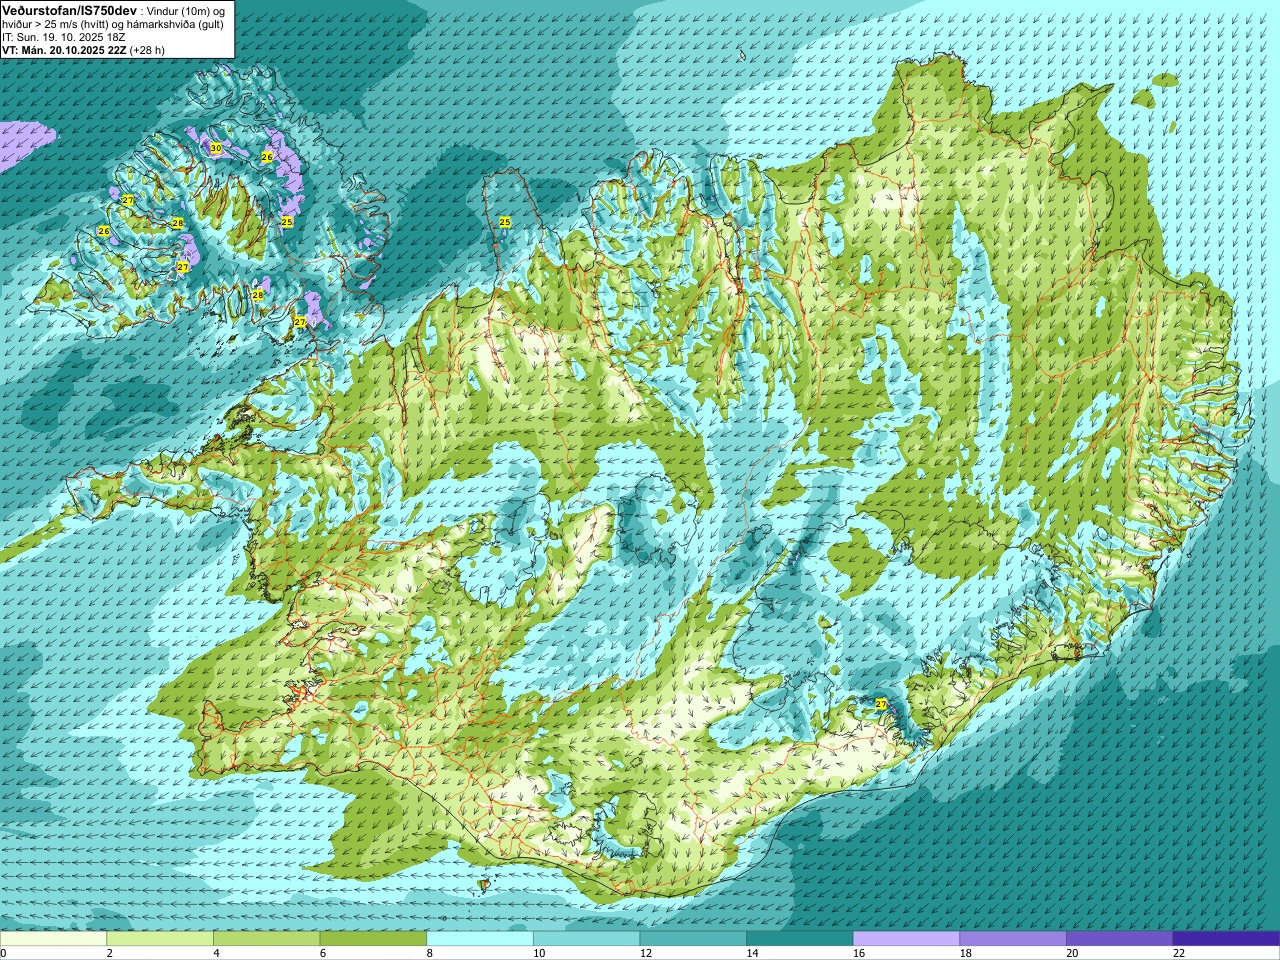Viewport: 1280px width, 960px height.
Task: Pick the 8–10 m/s light cyan legend swatch
Action: [x=480, y=939]
